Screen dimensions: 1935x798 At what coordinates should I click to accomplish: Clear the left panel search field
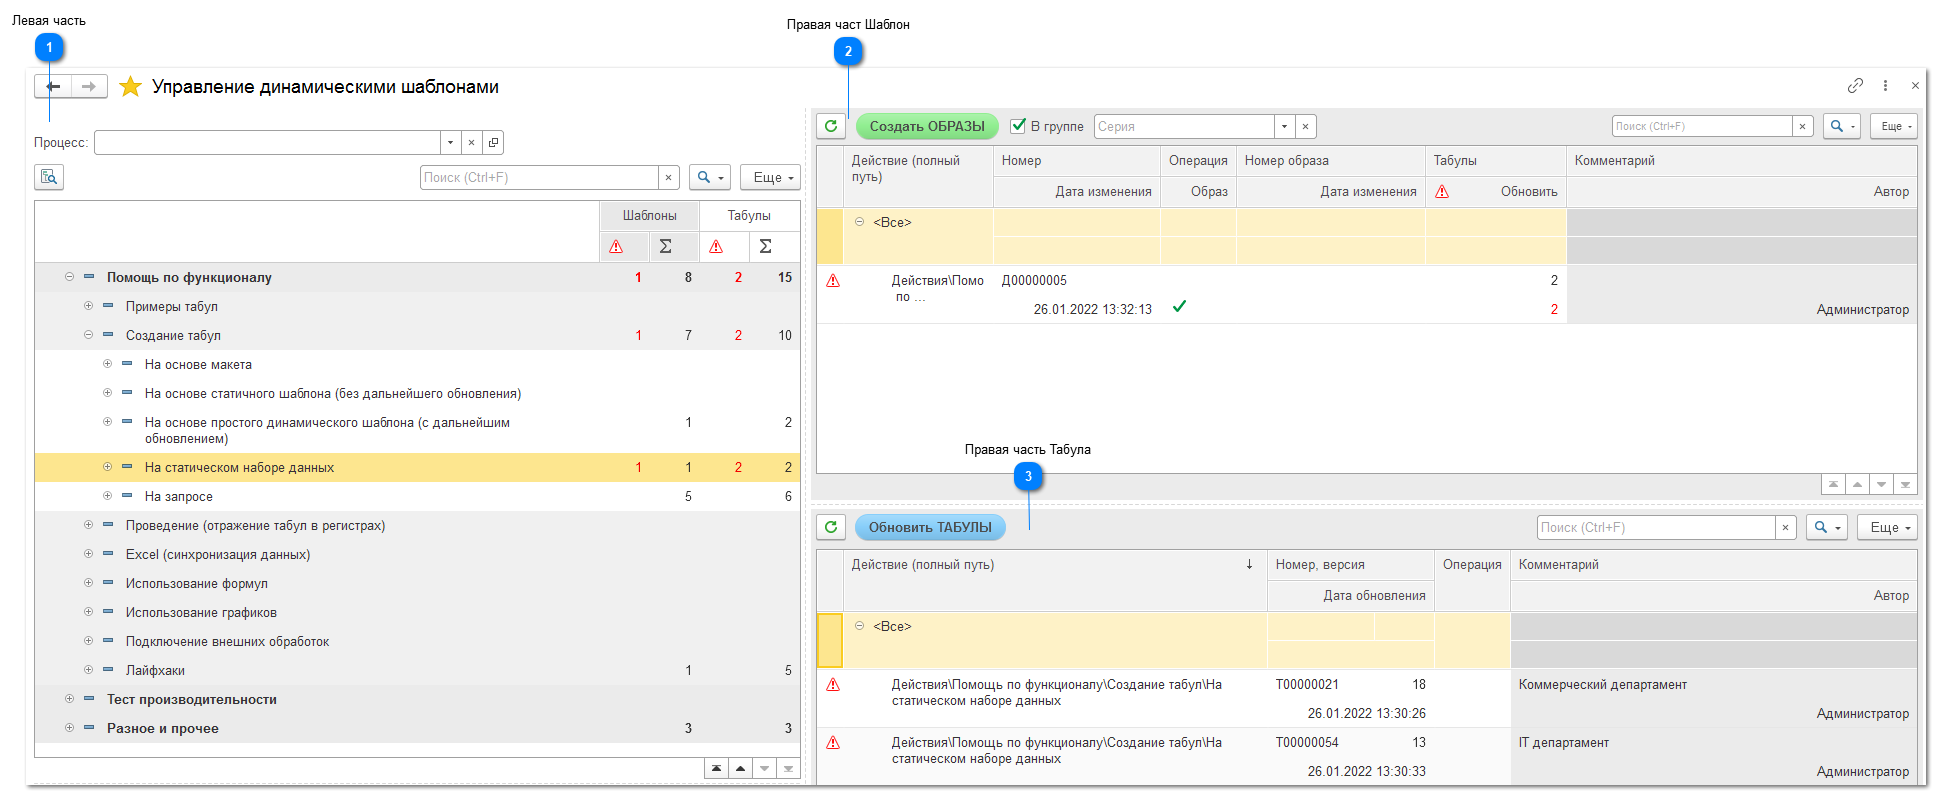pyautogui.click(x=668, y=178)
